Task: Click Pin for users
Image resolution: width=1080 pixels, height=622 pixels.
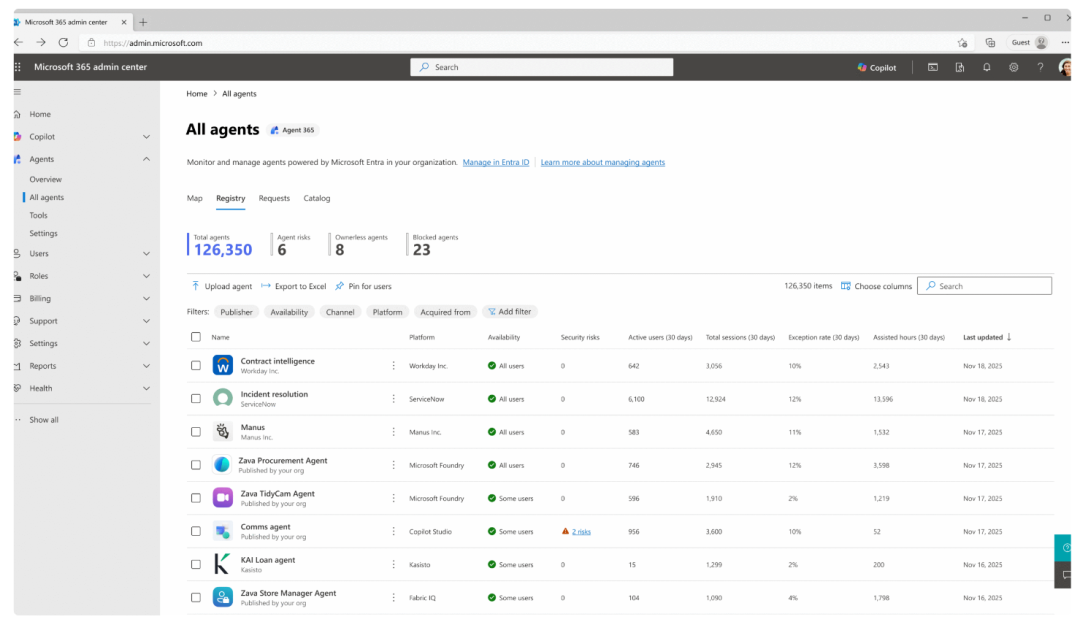Action: coord(363,286)
